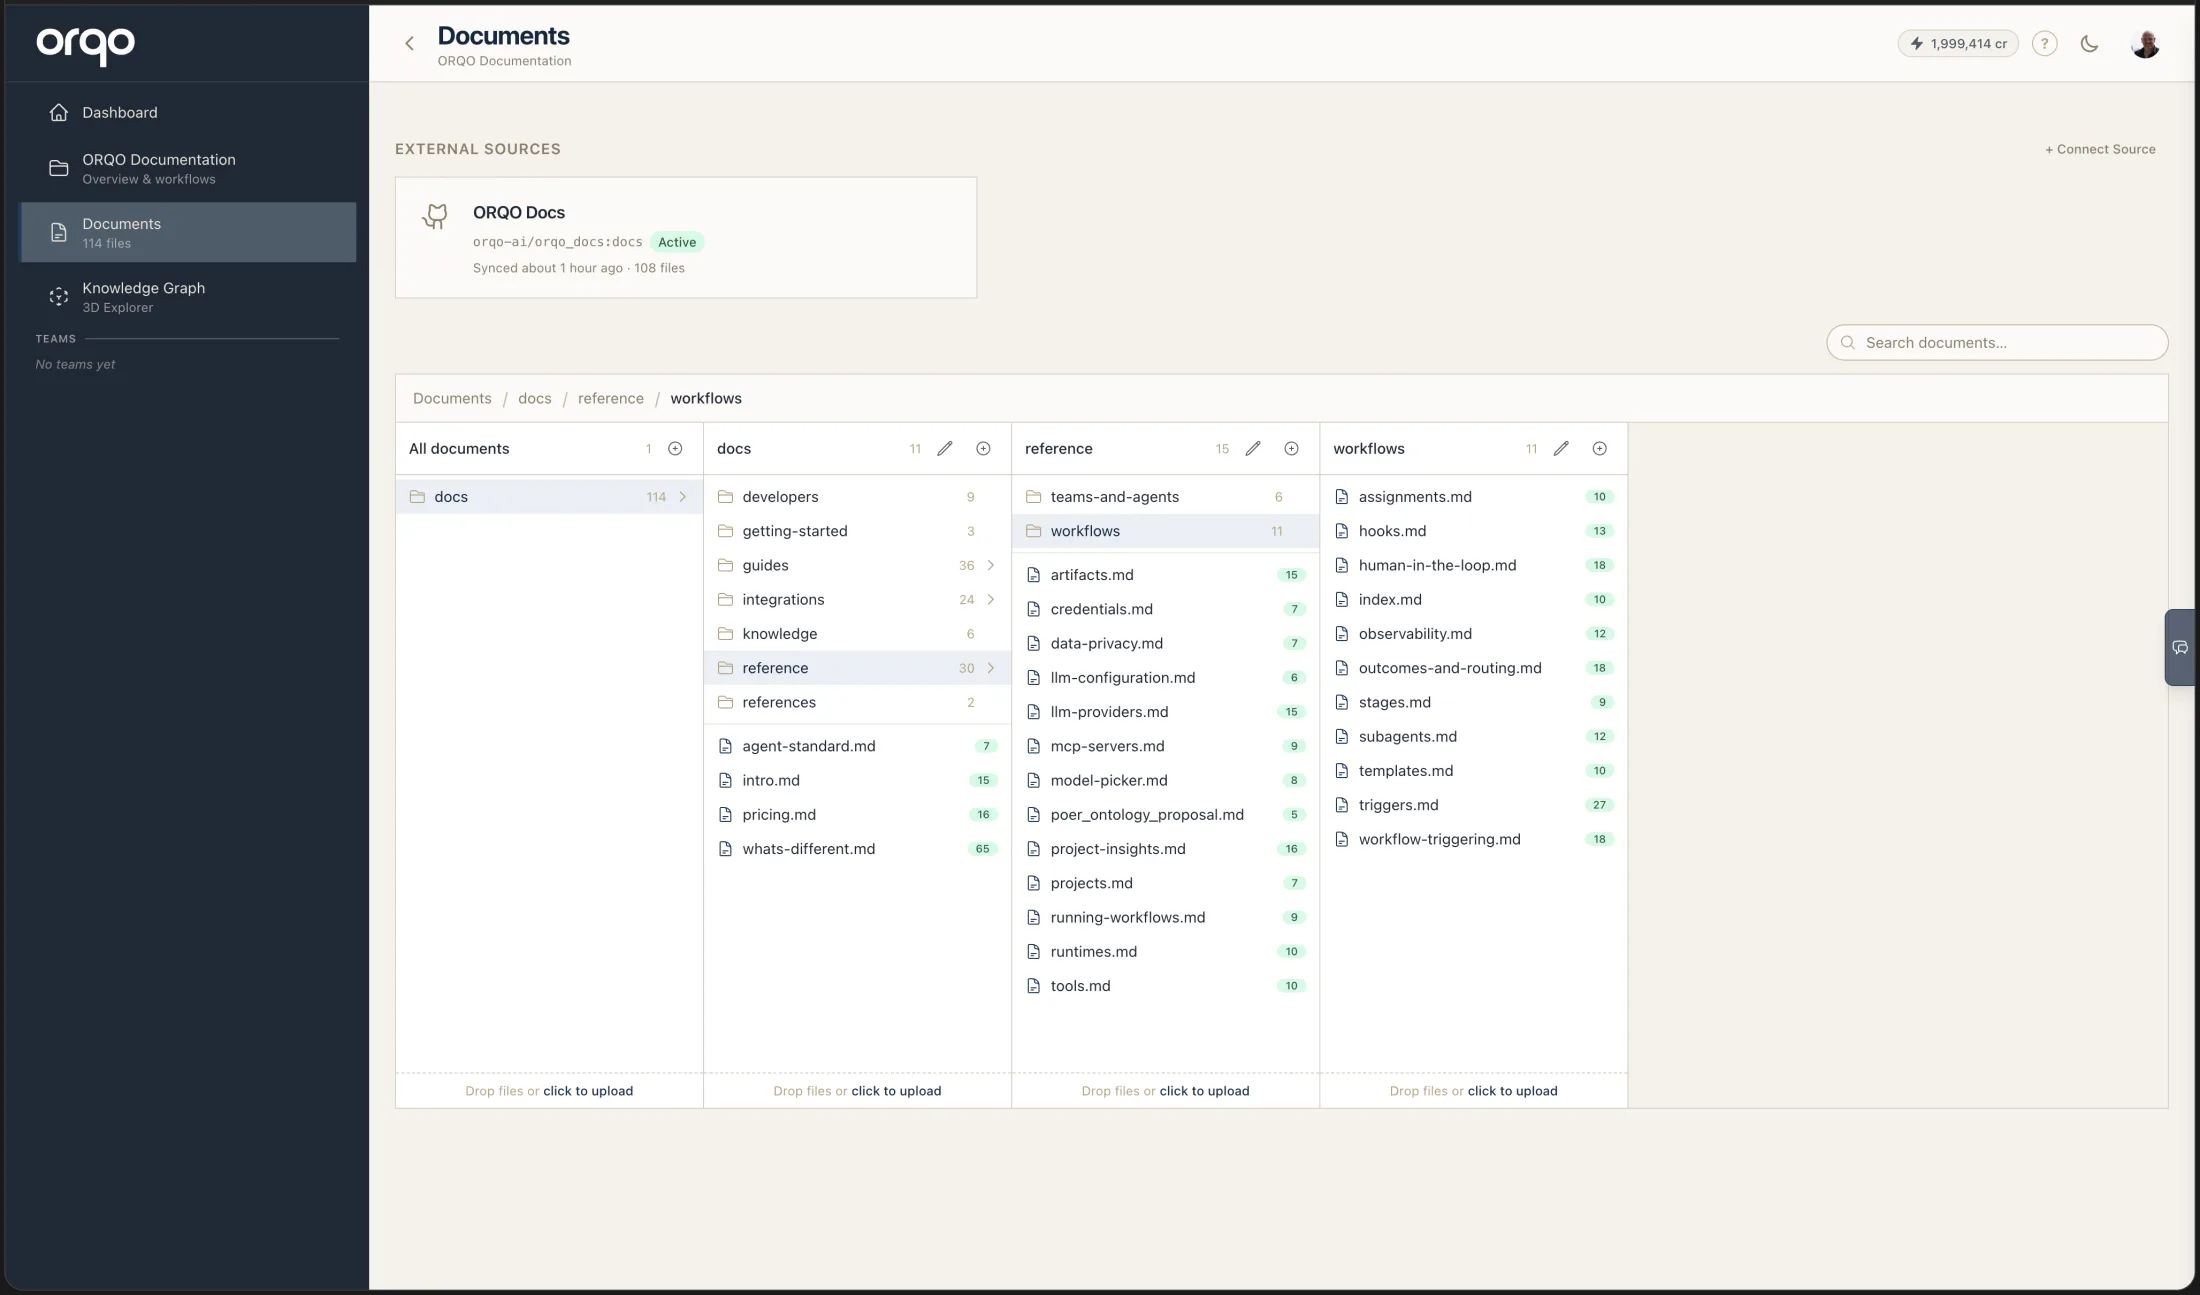Image resolution: width=2200 pixels, height=1295 pixels.
Task: Open the references folder
Action: pos(857,702)
